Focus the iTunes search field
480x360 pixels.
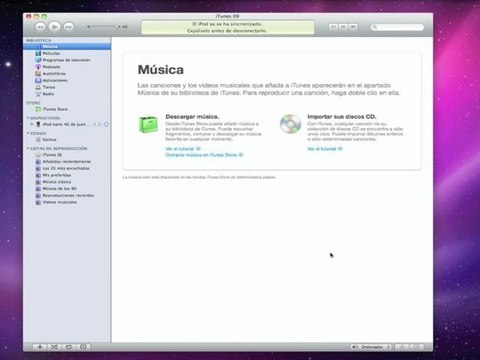tap(397, 27)
